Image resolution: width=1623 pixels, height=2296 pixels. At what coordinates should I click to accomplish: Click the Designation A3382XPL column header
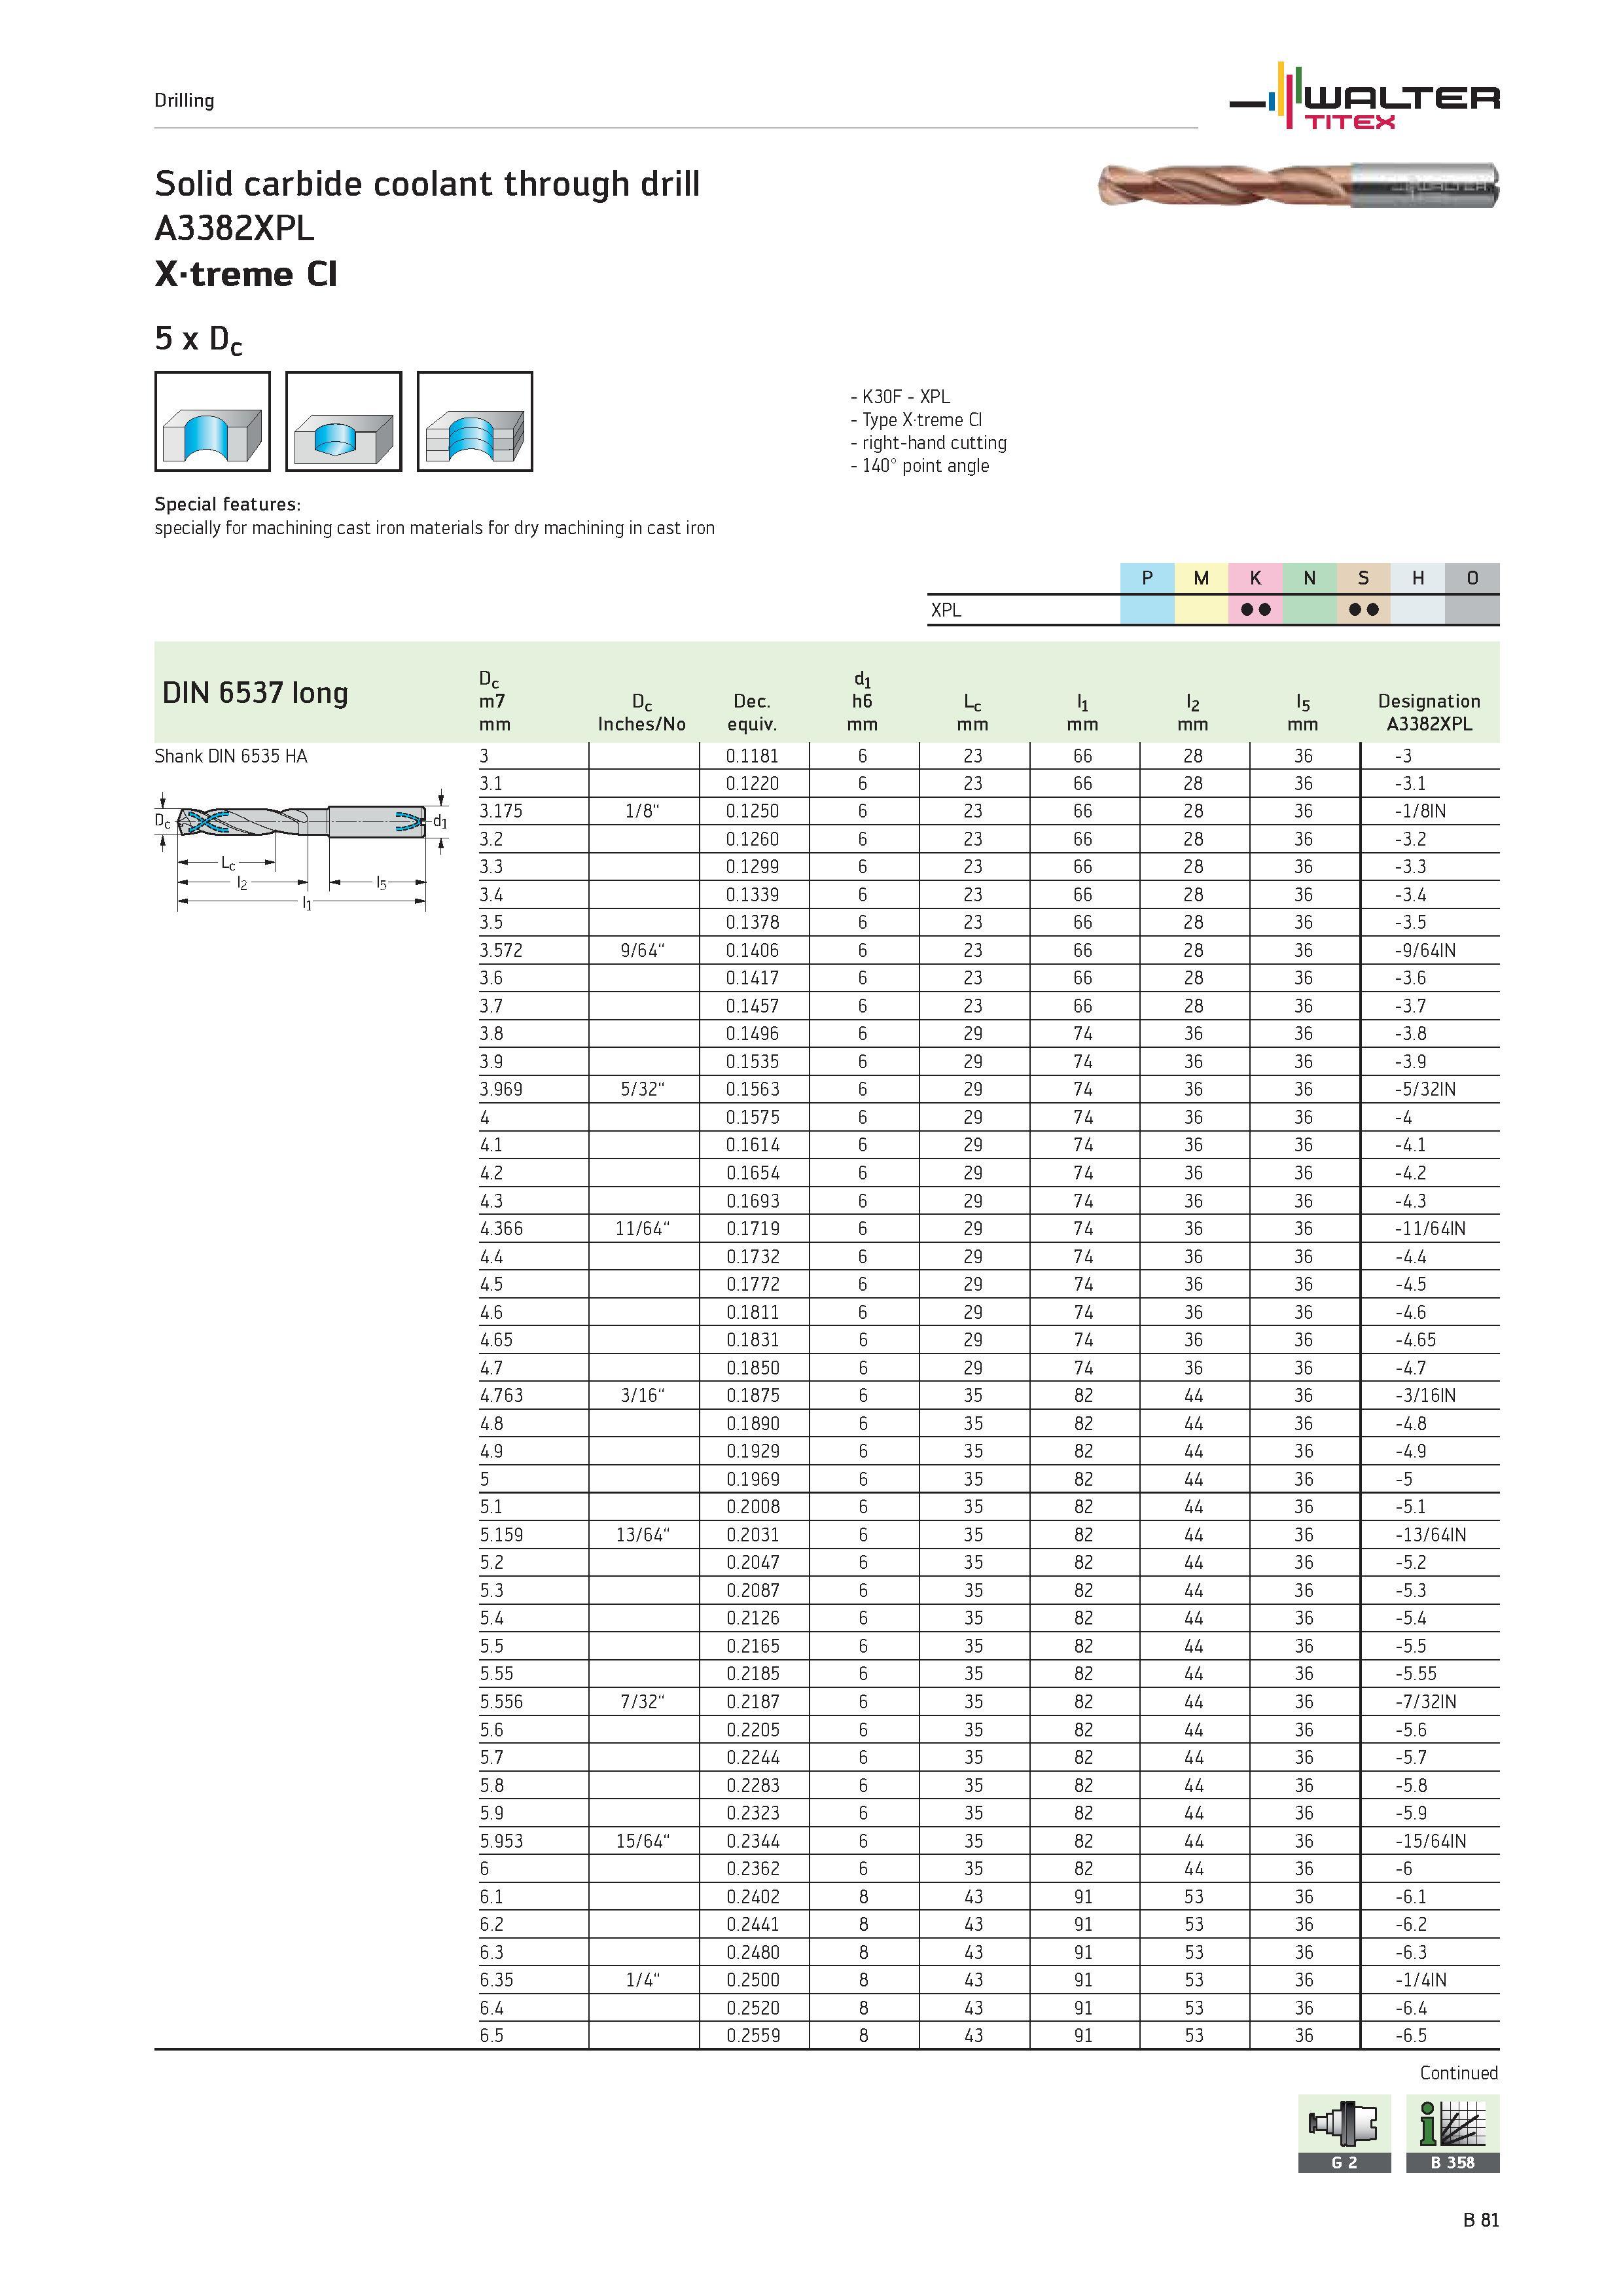tap(1429, 712)
